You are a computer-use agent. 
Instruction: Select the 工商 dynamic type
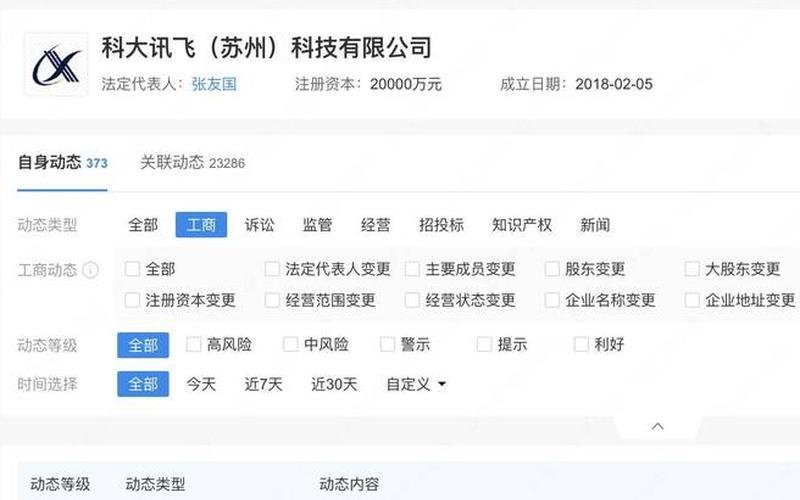(201, 225)
